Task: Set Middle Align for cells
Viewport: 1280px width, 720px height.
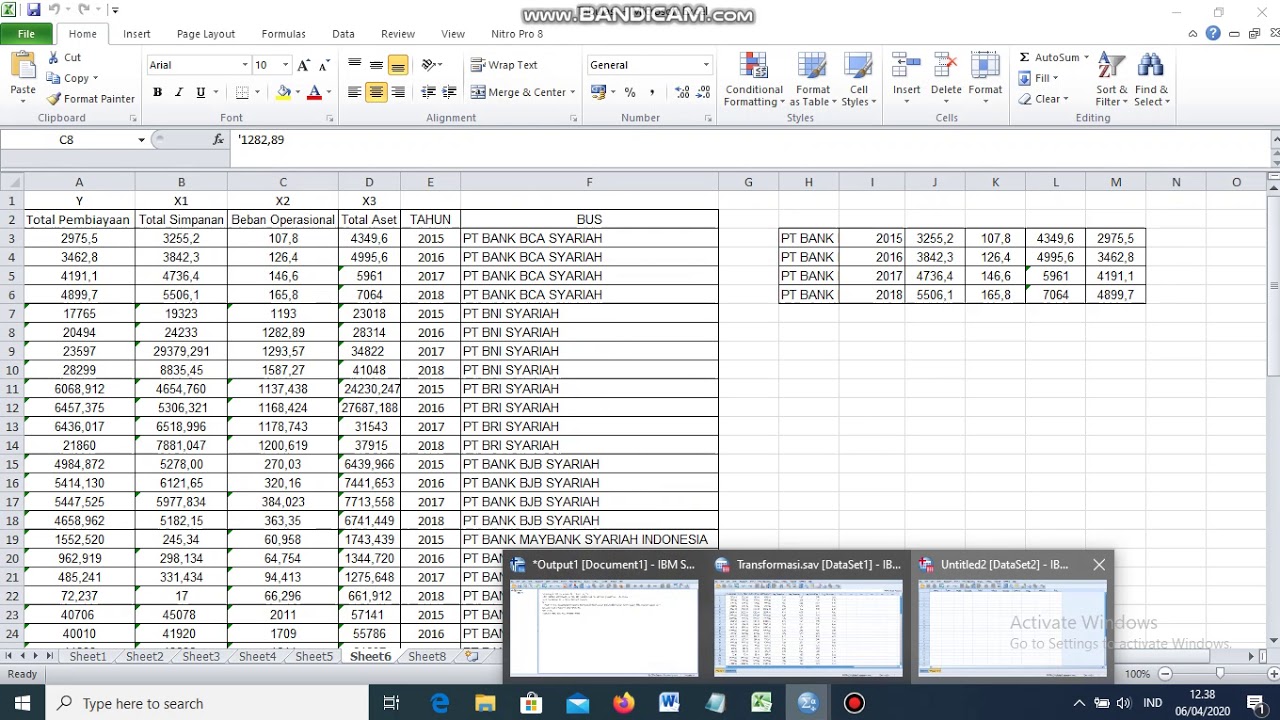Action: [x=376, y=65]
